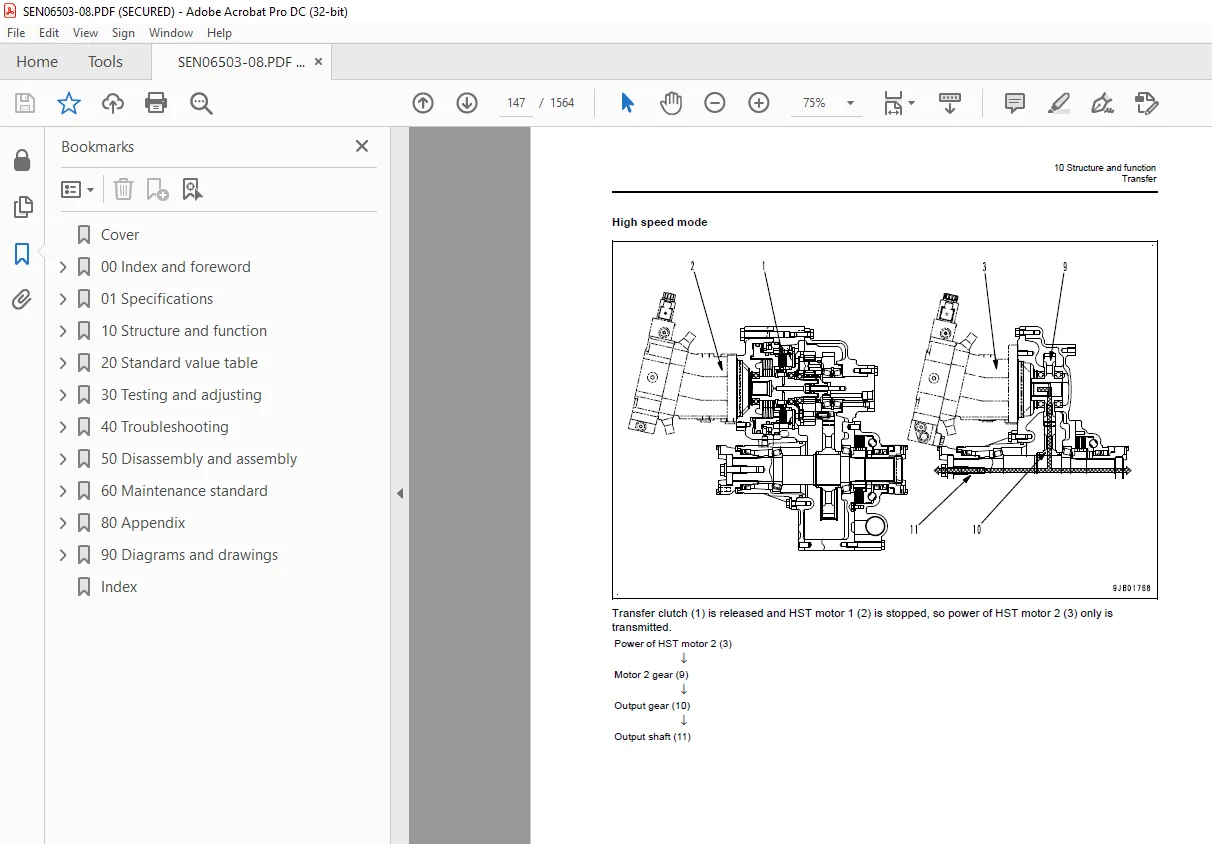Expand the 00 Index and foreword bookmark
This screenshot has width=1212, height=844.
pyautogui.click(x=63, y=267)
